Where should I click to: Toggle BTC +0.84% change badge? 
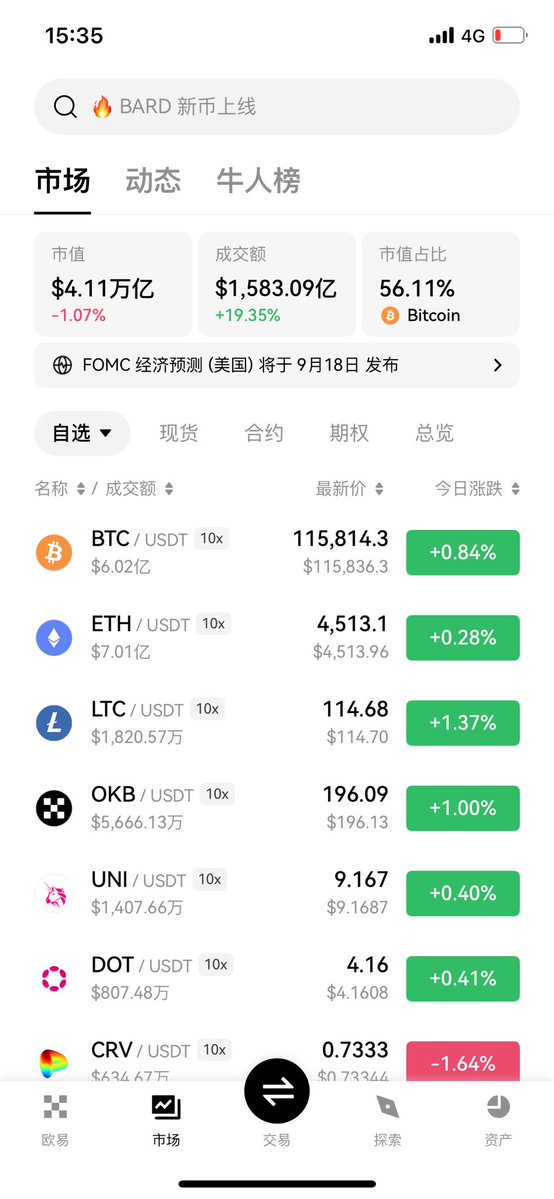463,552
